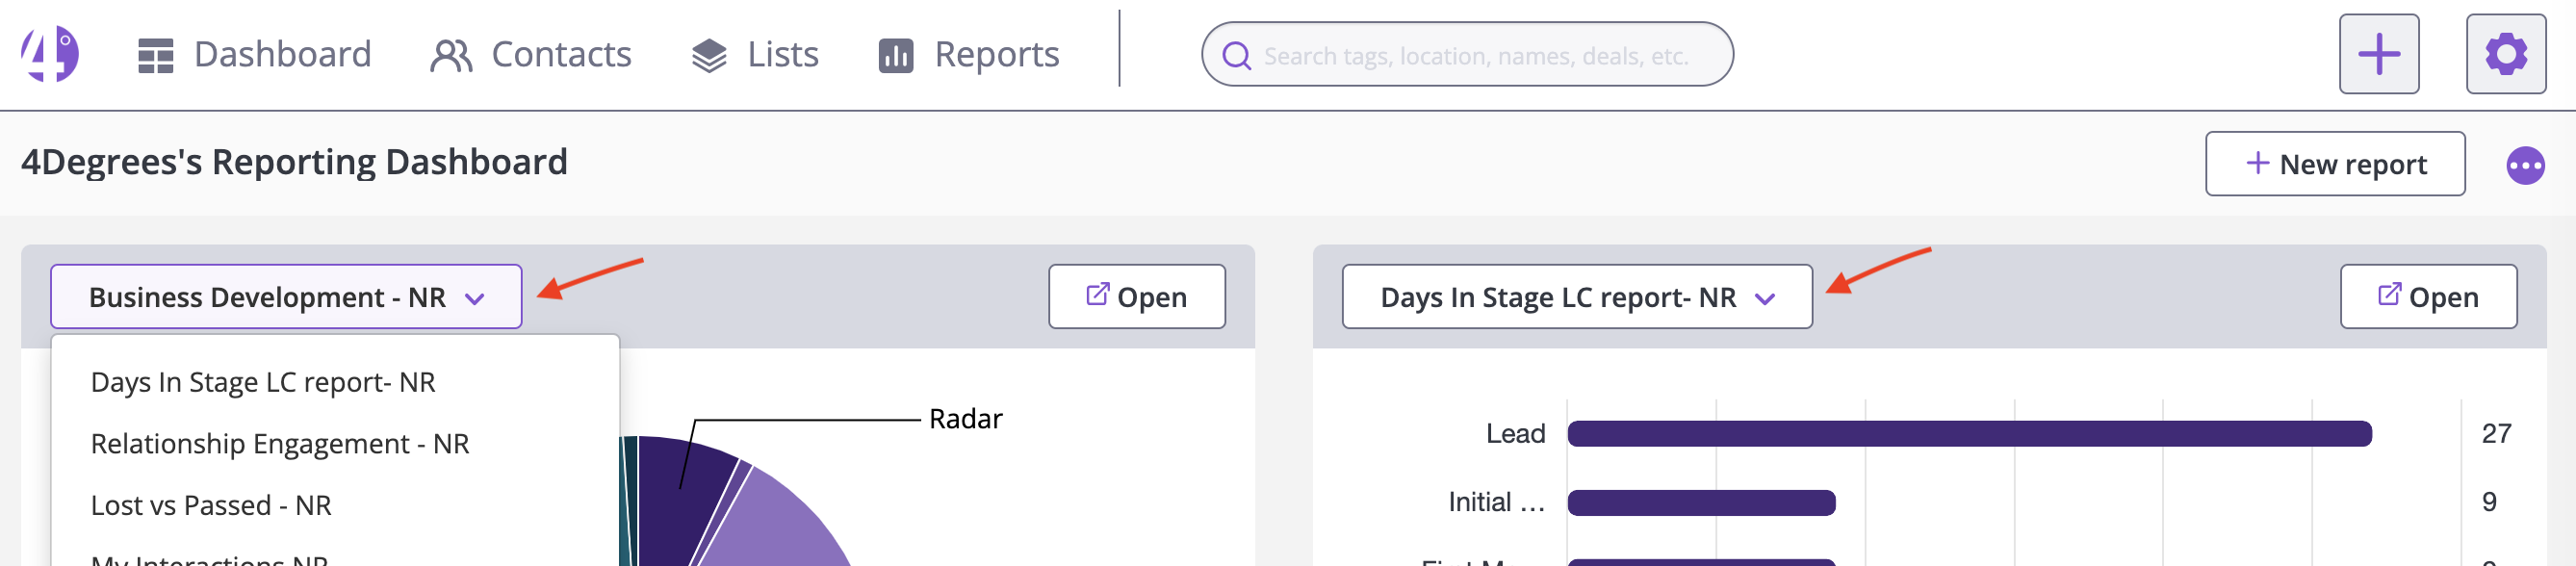Click the value 9 beside Initial bar
The height and width of the screenshot is (566, 2576).
click(2489, 502)
